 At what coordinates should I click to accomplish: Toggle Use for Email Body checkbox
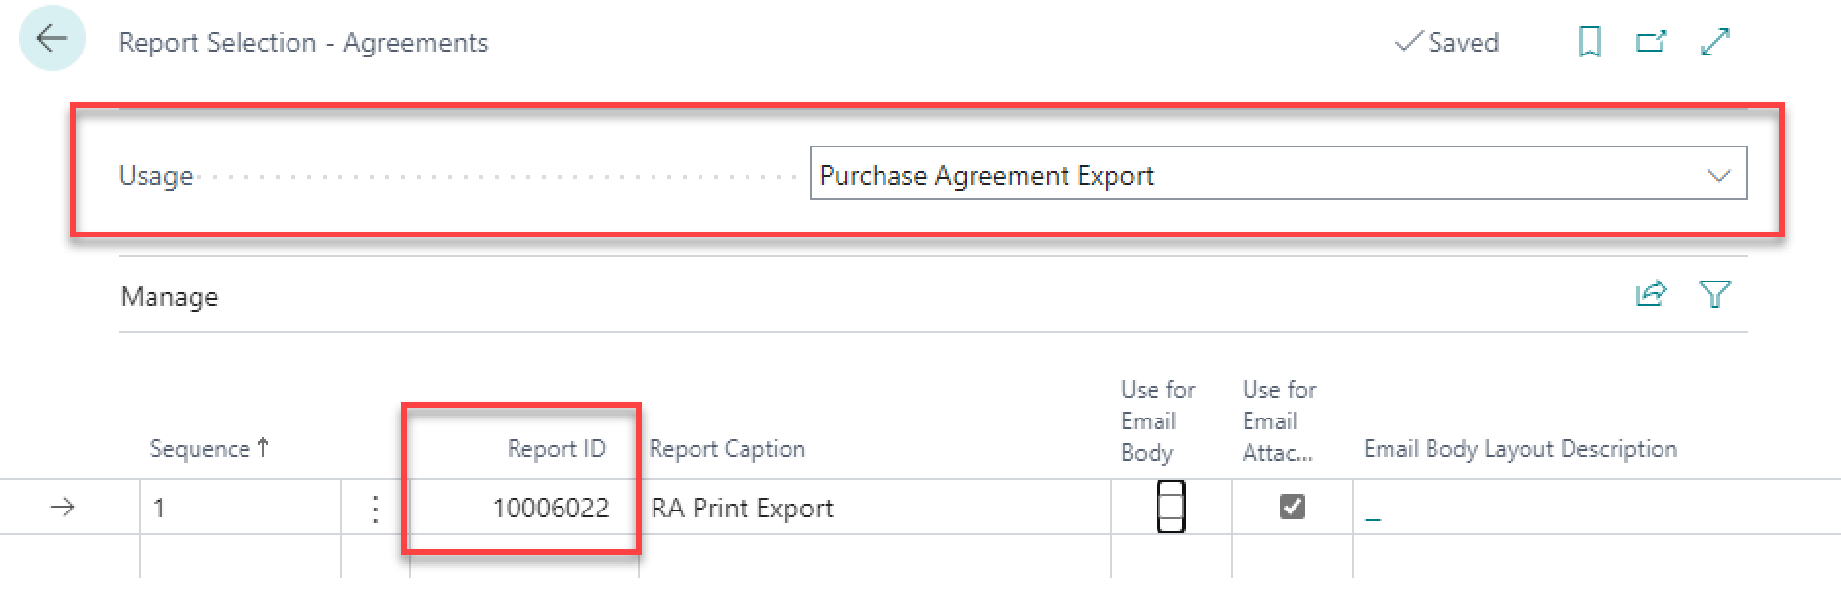pyautogui.click(x=1171, y=507)
